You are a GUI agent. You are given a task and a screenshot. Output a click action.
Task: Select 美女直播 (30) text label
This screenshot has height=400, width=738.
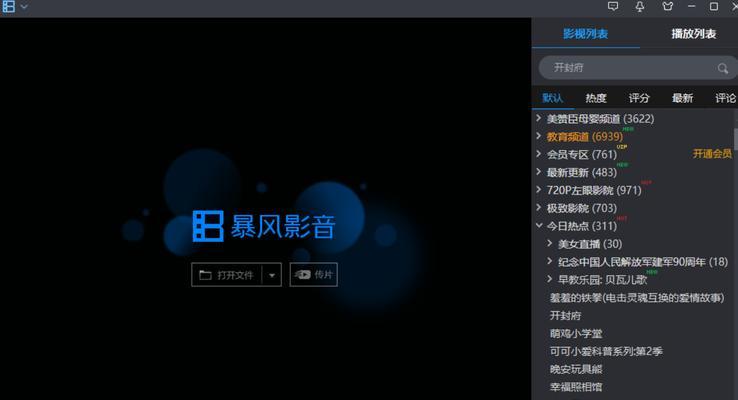pos(590,244)
